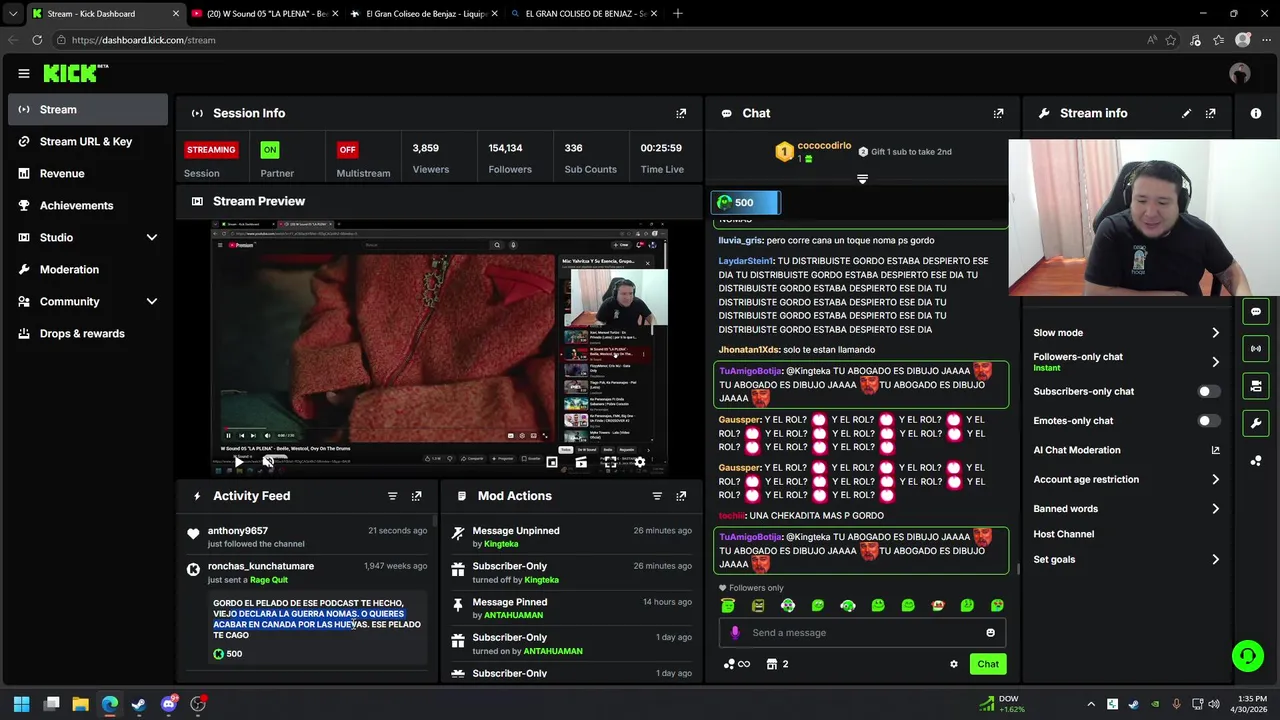Screen dimensions: 1280x720
Task: Open chat settings gear beside Chat button
Action: (953, 664)
